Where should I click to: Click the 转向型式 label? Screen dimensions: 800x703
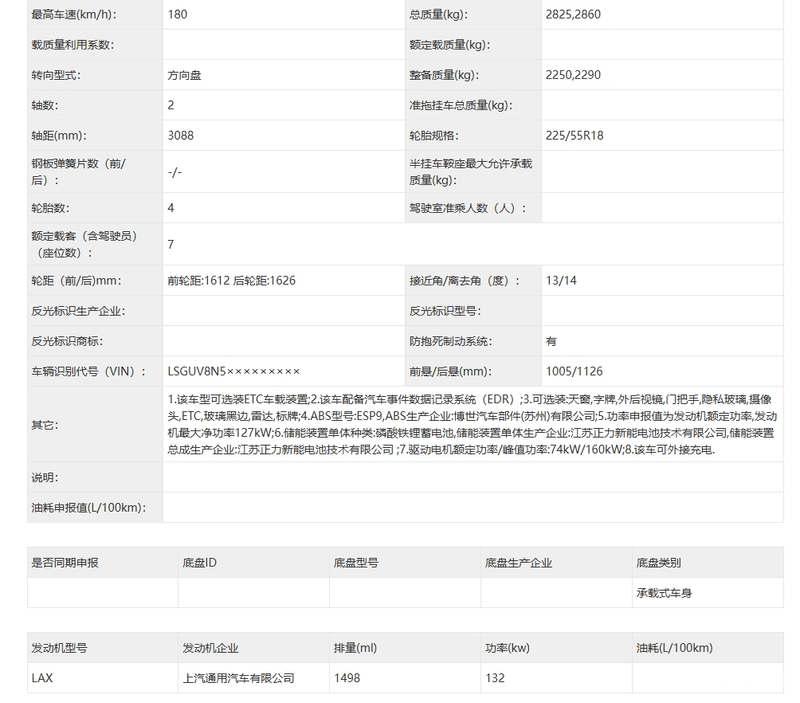click(56, 75)
